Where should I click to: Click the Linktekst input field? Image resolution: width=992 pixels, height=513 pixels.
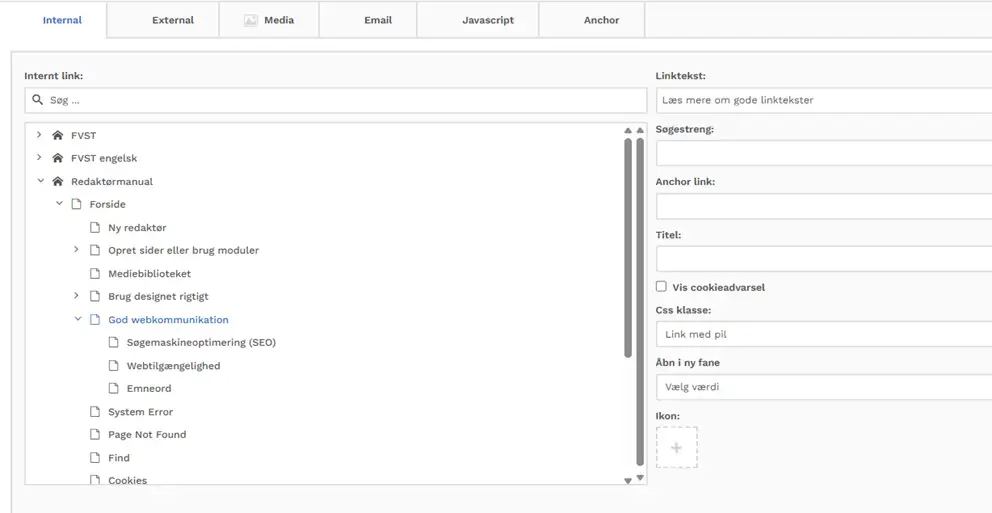point(823,100)
